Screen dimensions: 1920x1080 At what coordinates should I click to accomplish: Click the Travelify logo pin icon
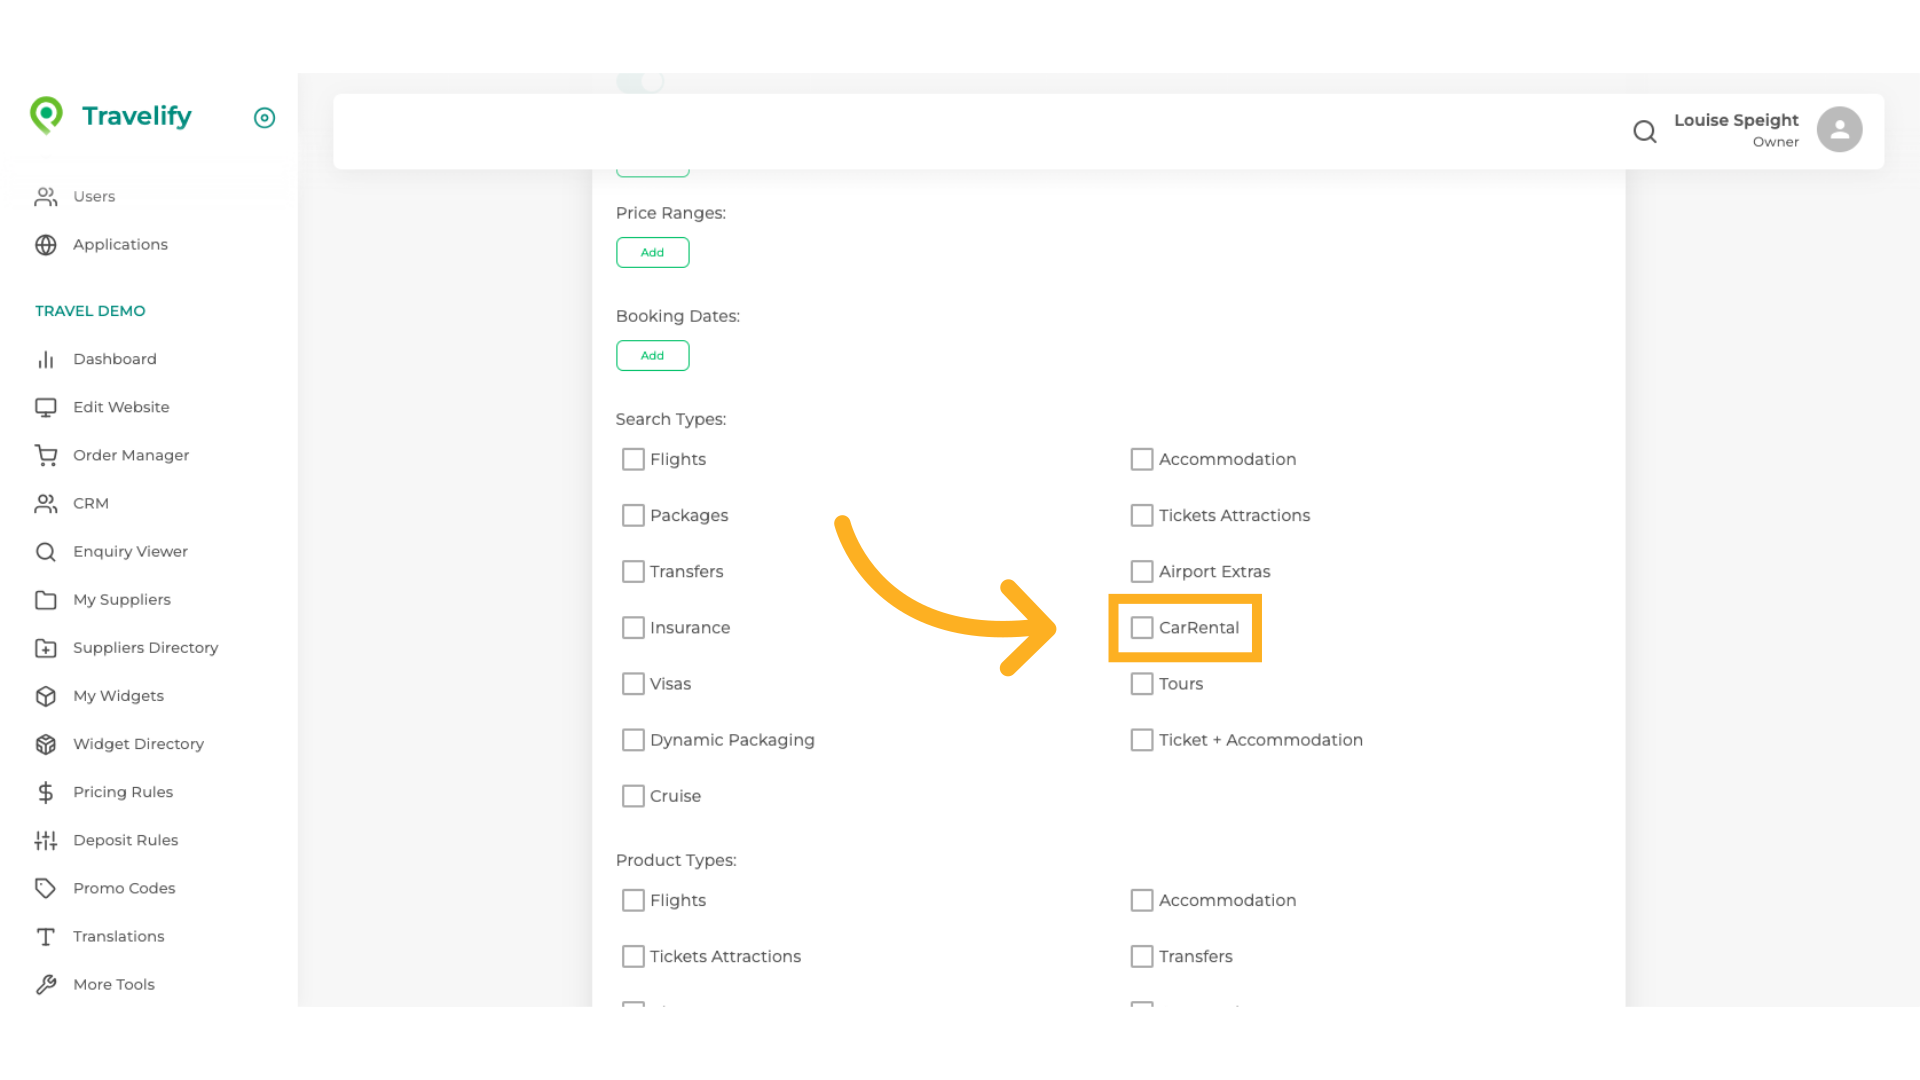[x=46, y=115]
